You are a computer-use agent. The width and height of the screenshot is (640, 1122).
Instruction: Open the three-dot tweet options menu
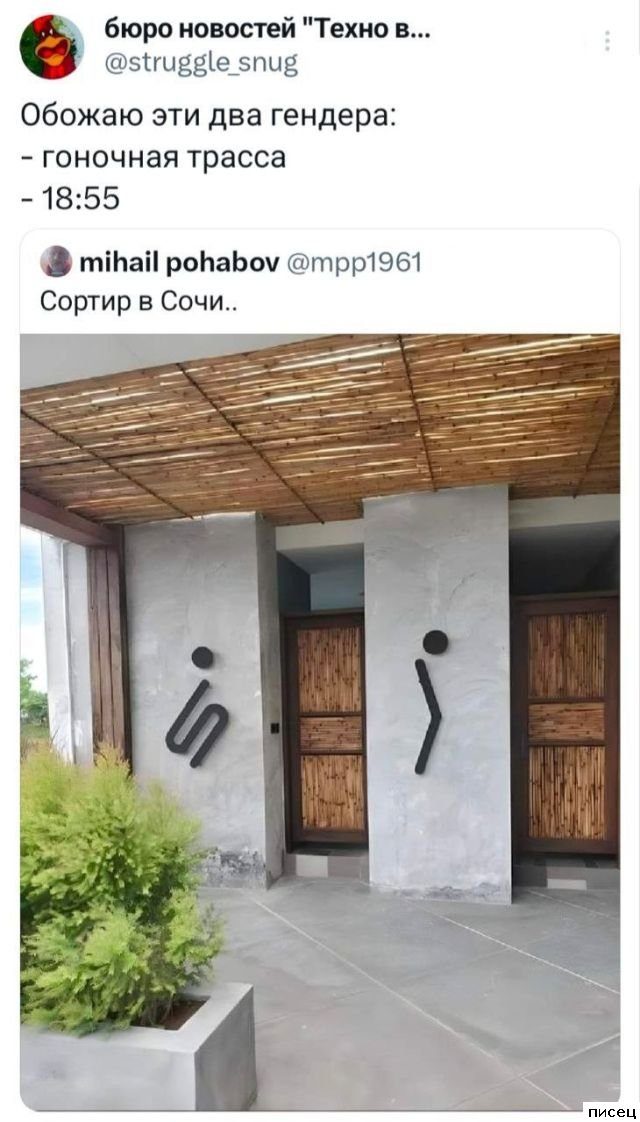tap(607, 41)
